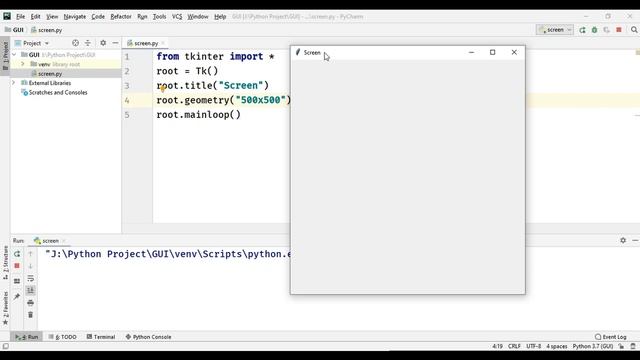Screen dimensions: 640x360
Task: Open the Run tool window button
Action: point(27,337)
